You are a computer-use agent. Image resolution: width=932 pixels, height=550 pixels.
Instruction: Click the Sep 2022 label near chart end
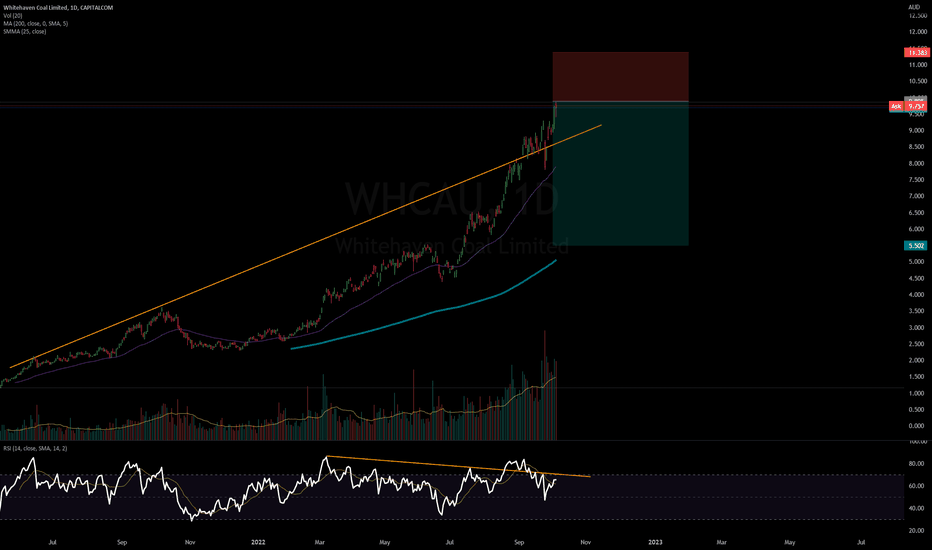point(519,542)
